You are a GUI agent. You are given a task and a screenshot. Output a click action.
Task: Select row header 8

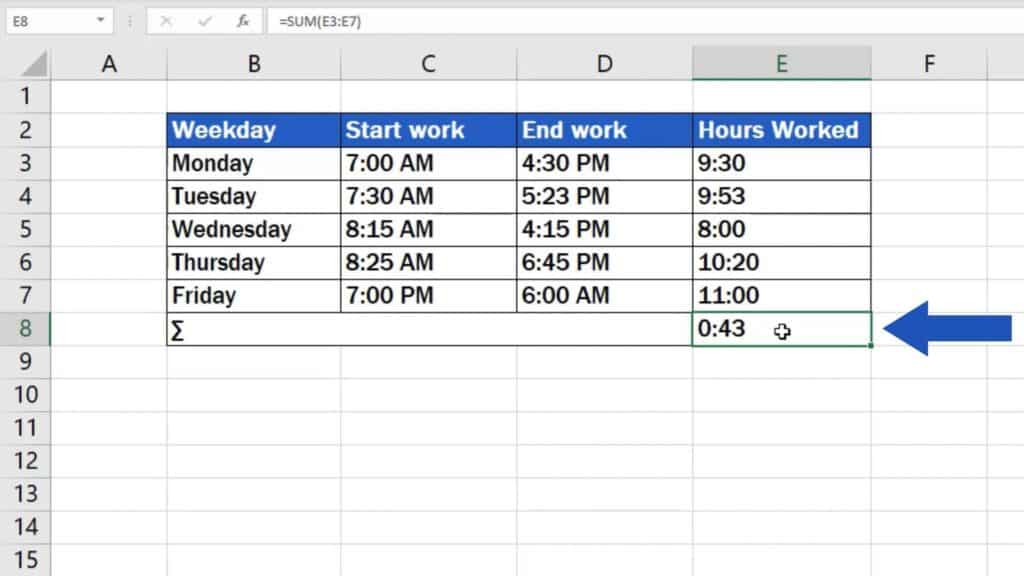click(27, 329)
